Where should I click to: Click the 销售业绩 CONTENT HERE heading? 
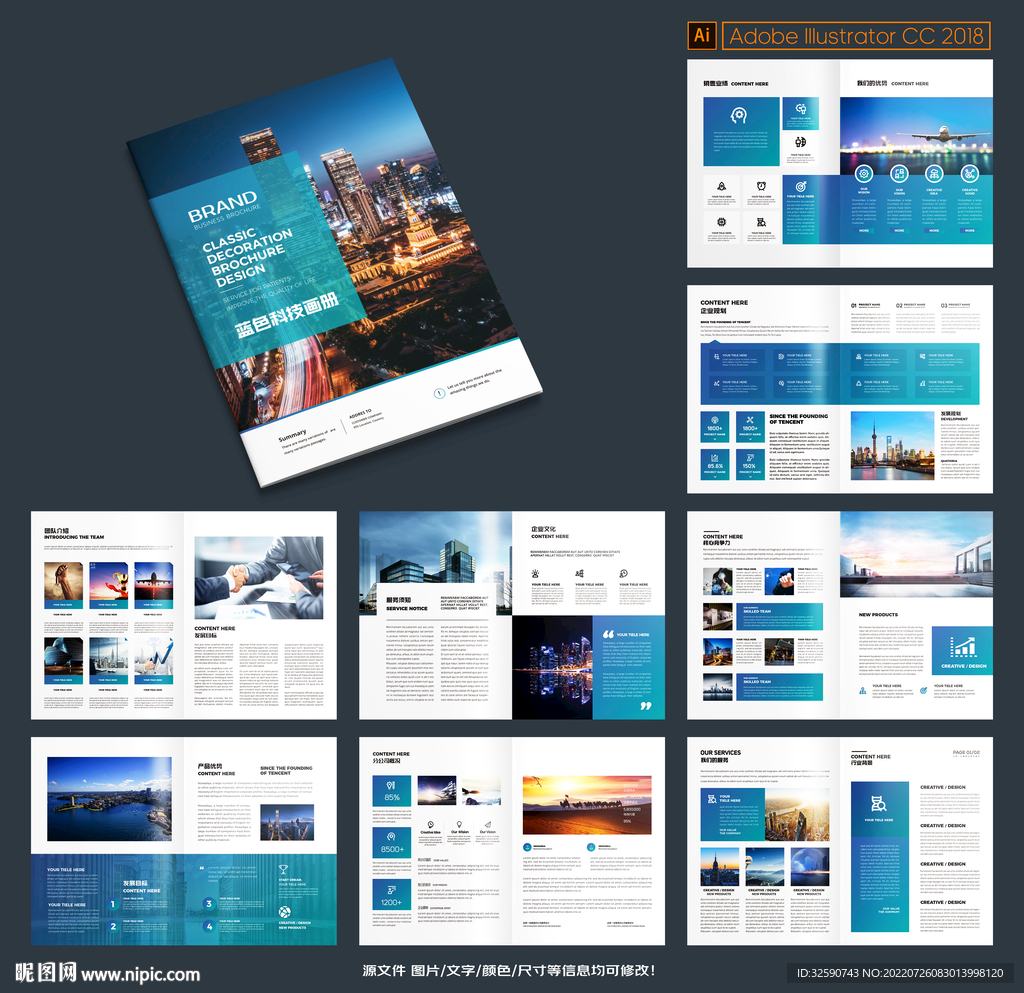(735, 84)
